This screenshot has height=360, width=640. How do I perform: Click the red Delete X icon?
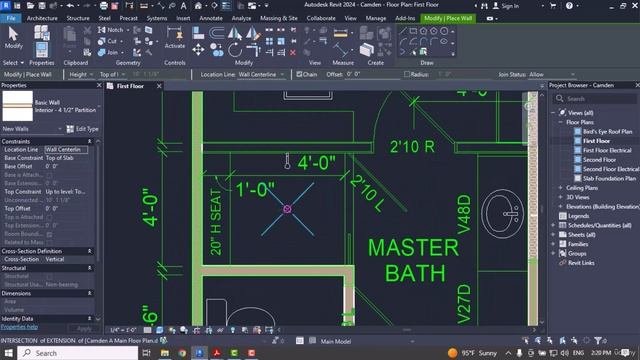click(293, 53)
